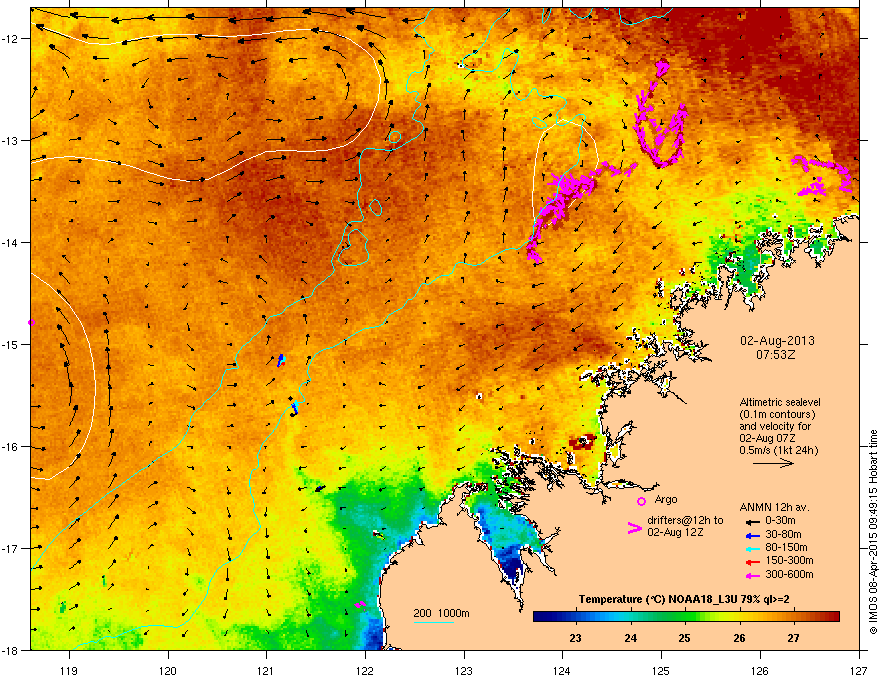Click the '80-150m' depth label
This screenshot has height=680, width=880.
pos(786,547)
